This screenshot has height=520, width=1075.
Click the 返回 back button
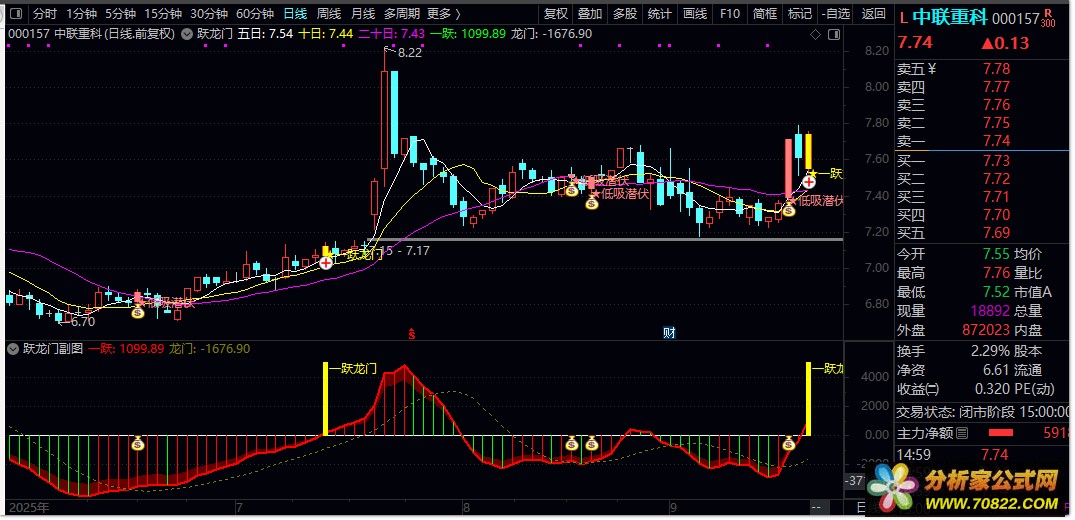(873, 13)
